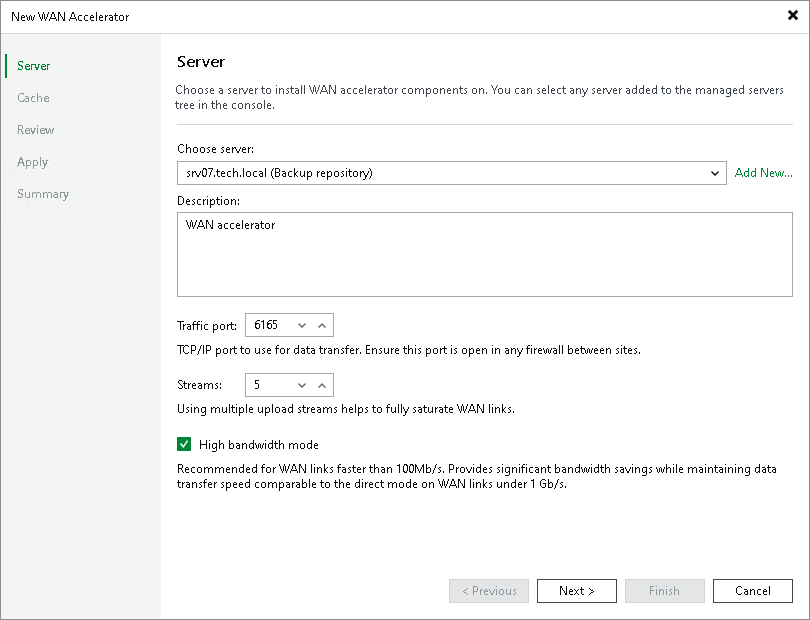This screenshot has width=810, height=620.
Task: Increase the Traffic port value
Action: pyautogui.click(x=322, y=326)
